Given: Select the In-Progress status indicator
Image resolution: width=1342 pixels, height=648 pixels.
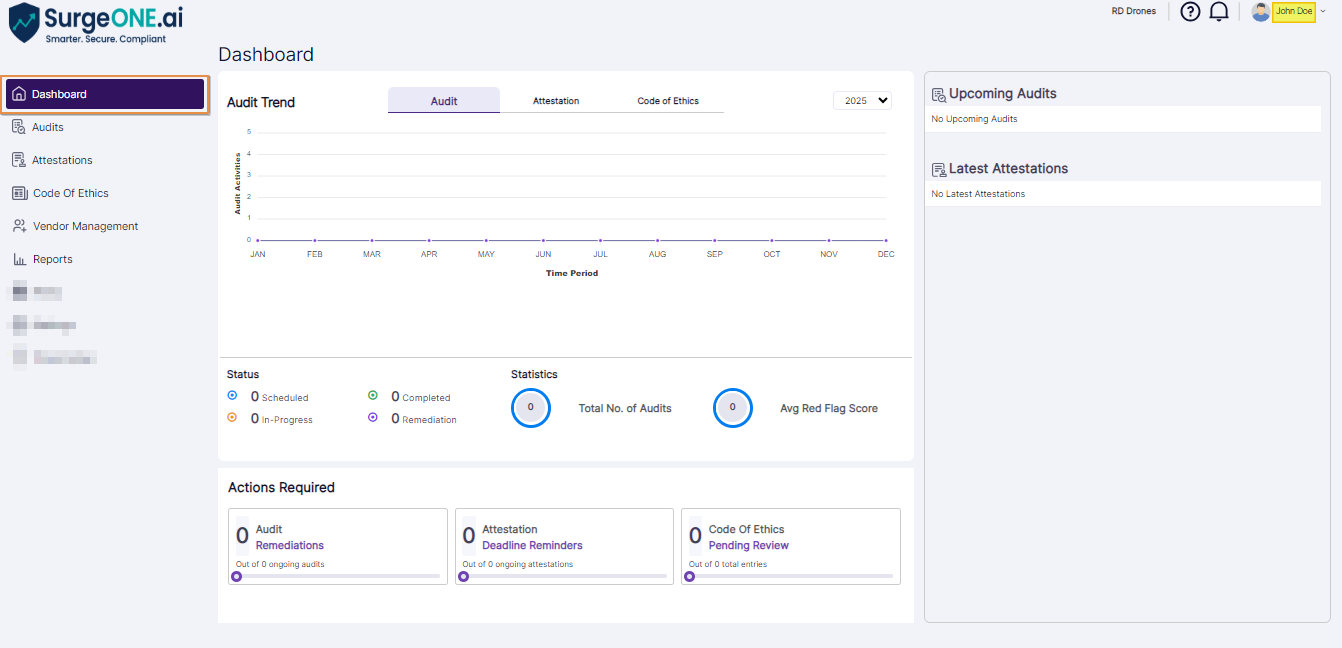Looking at the screenshot, I should 233,417.
